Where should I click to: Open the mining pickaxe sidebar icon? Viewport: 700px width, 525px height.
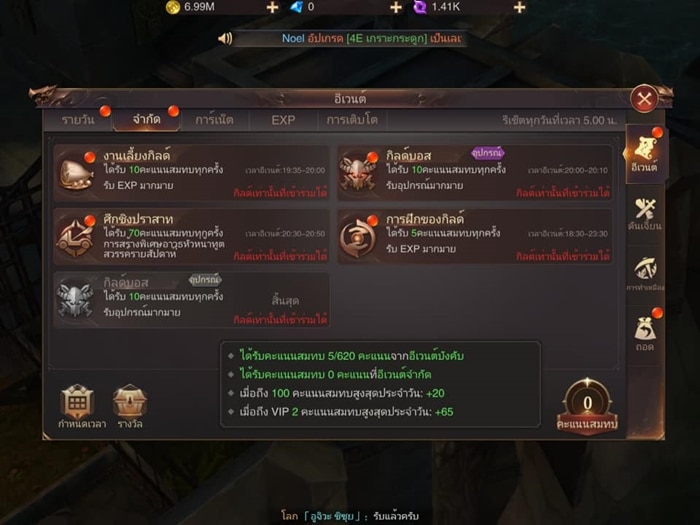645,274
